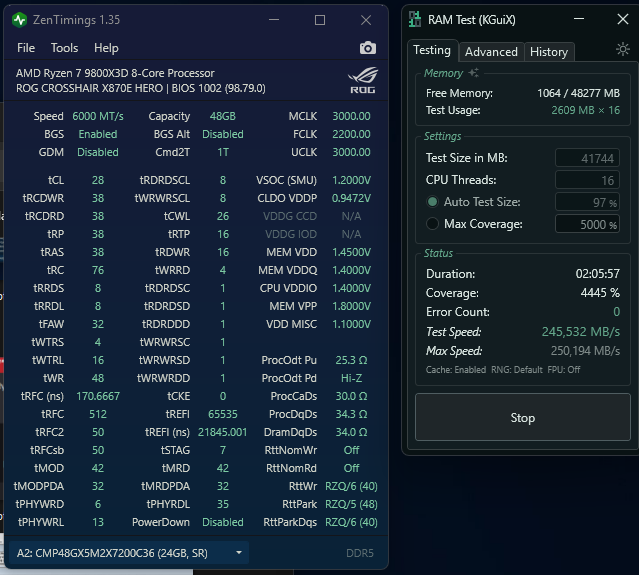Image resolution: width=639 pixels, height=575 pixels.
Task: Take a screenshot with the ZenTimings camera icon
Action: pyautogui.click(x=368, y=48)
